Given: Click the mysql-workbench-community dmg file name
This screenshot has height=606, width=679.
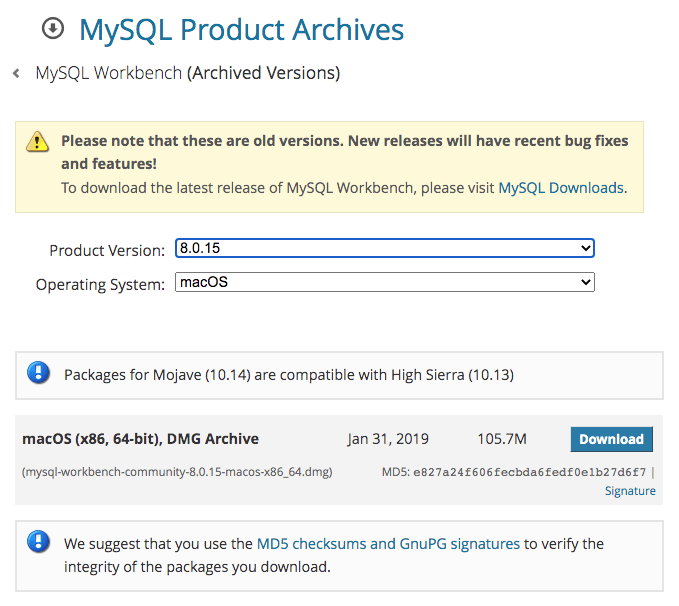Looking at the screenshot, I should [x=177, y=471].
